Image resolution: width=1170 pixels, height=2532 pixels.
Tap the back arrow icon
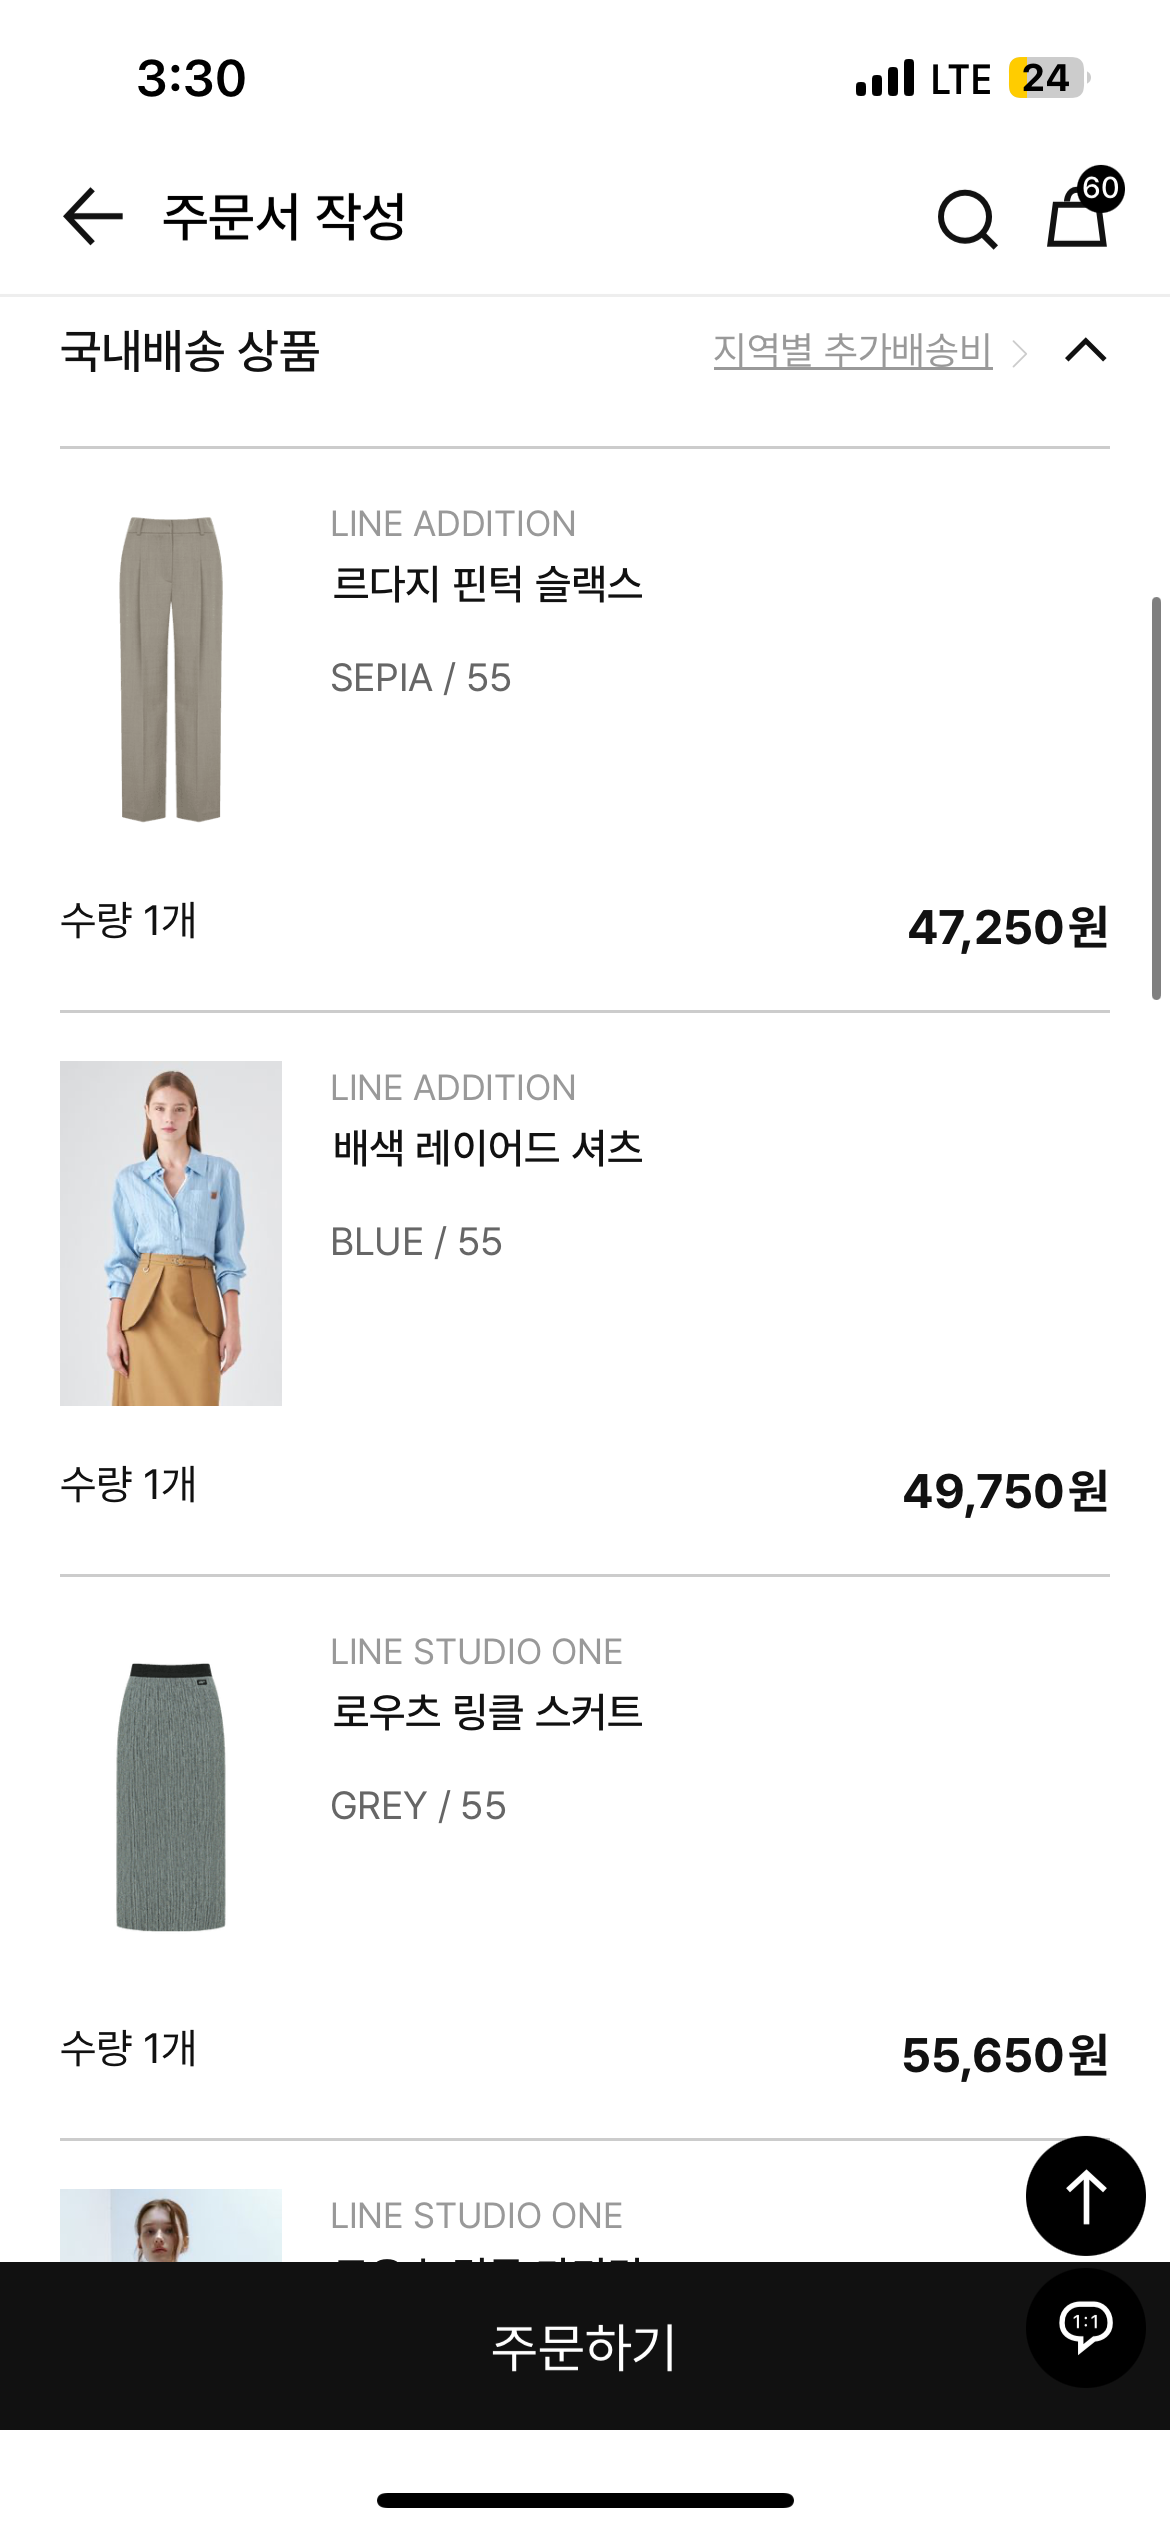click(93, 216)
